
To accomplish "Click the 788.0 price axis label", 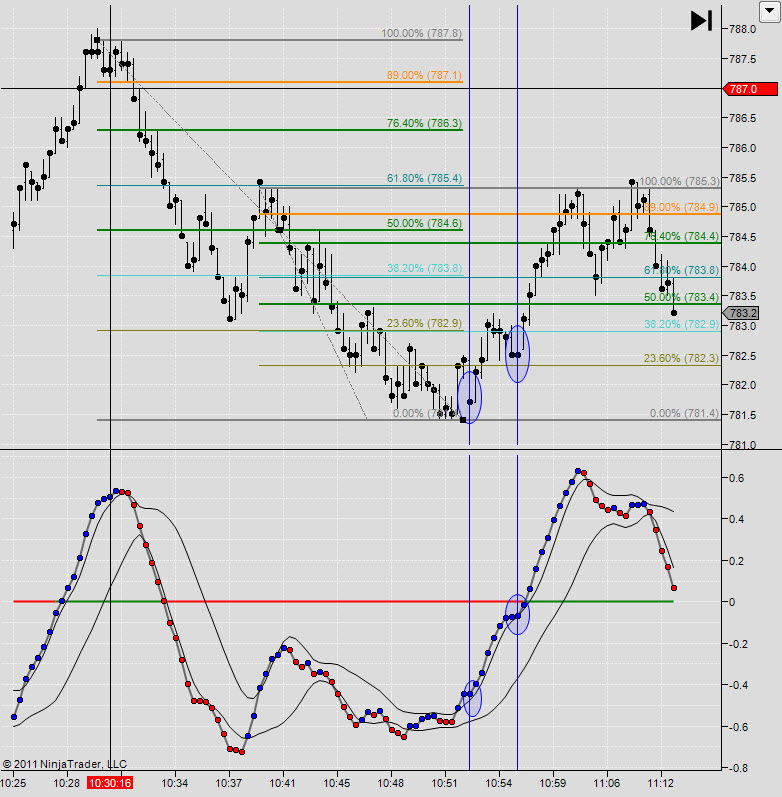I will [x=742, y=29].
